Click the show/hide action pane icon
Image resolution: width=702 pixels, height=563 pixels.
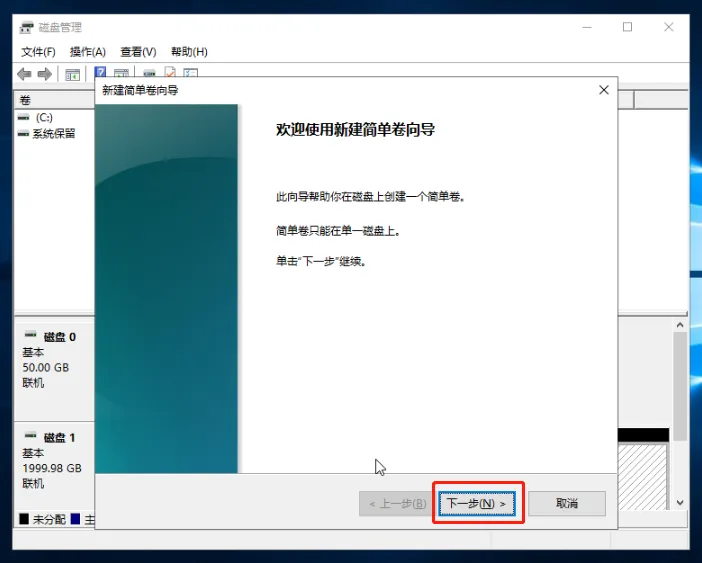click(x=121, y=73)
